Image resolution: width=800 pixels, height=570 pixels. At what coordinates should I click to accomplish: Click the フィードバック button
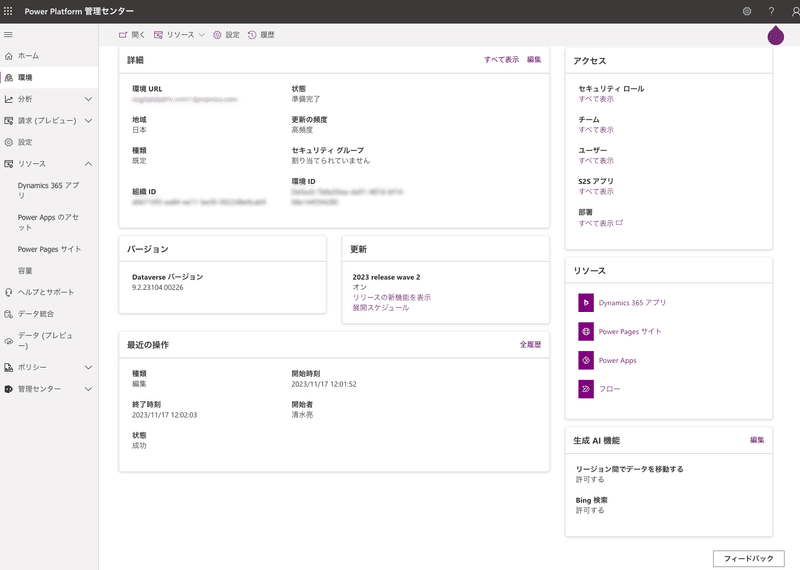pos(748,559)
